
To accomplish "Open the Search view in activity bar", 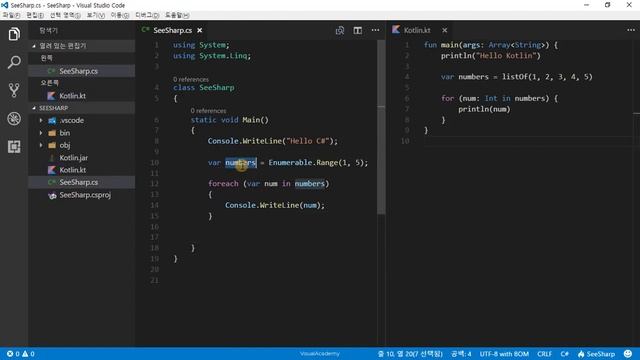I will [x=14, y=62].
